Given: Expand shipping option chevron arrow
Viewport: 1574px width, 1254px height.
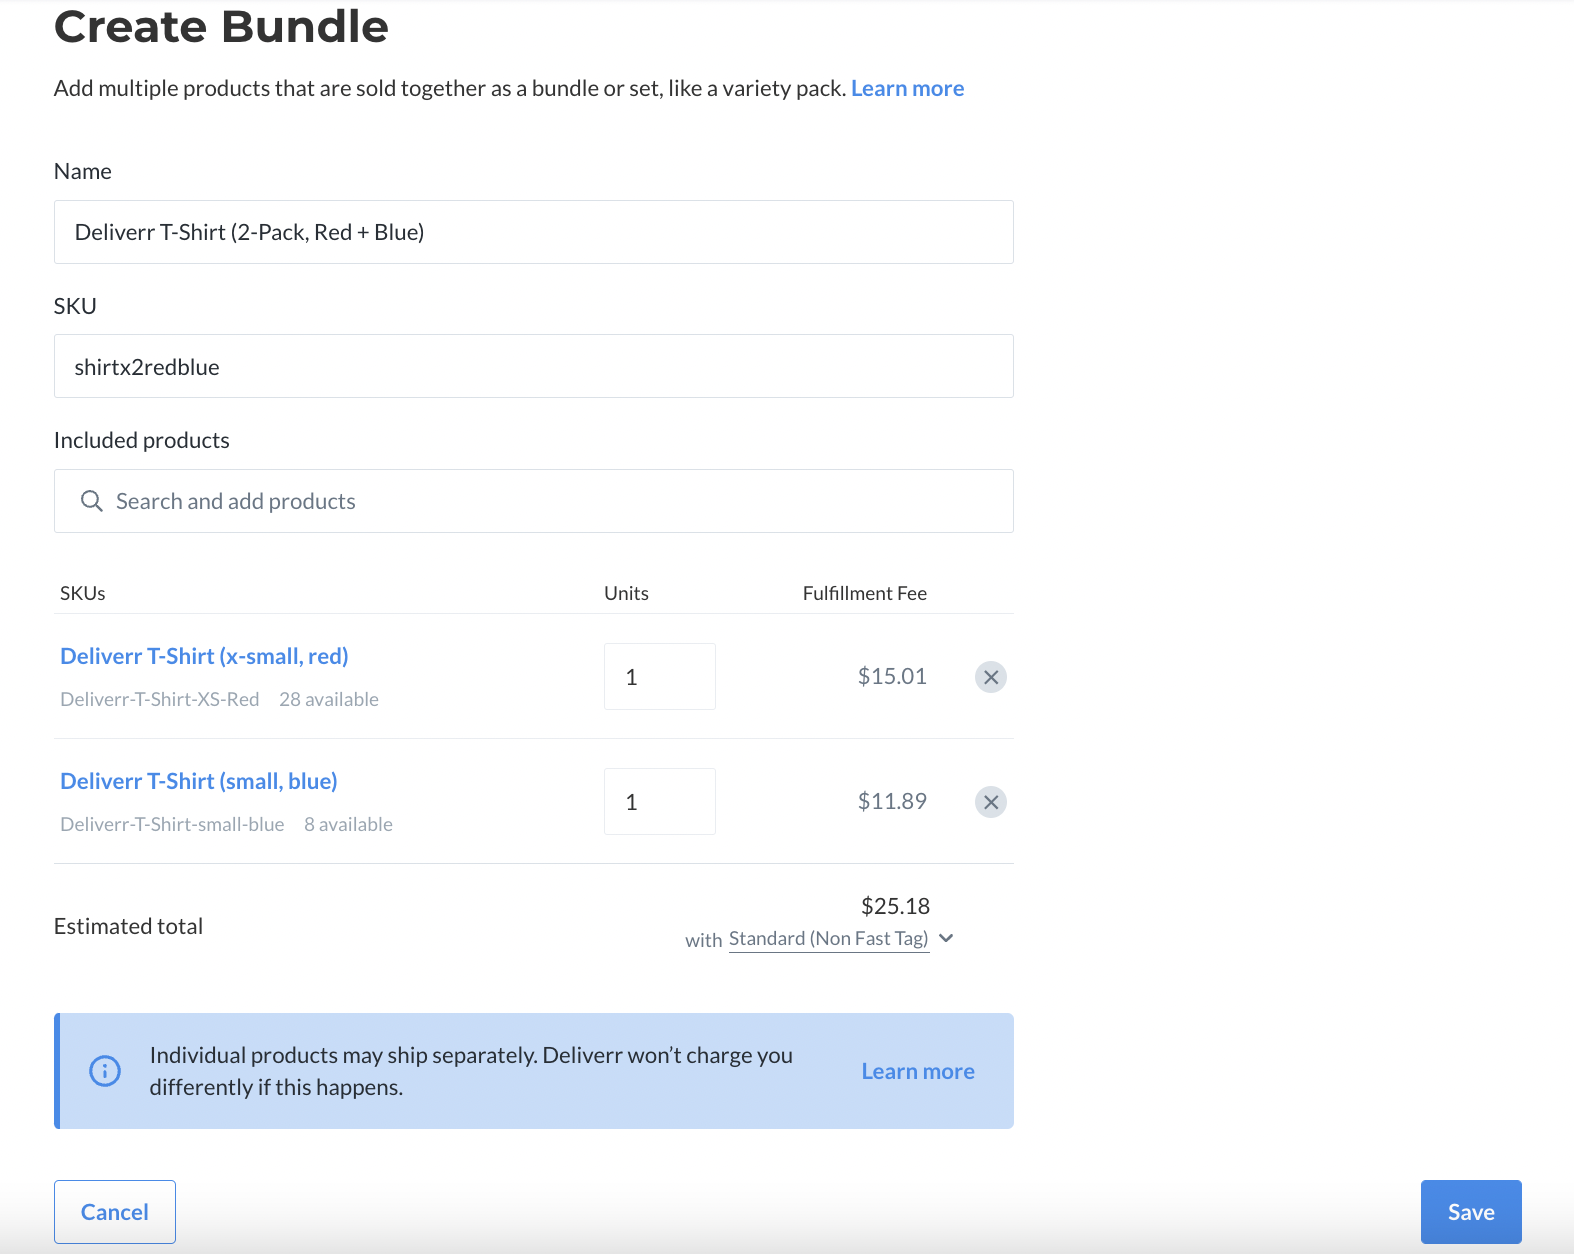Looking at the screenshot, I should 946,938.
